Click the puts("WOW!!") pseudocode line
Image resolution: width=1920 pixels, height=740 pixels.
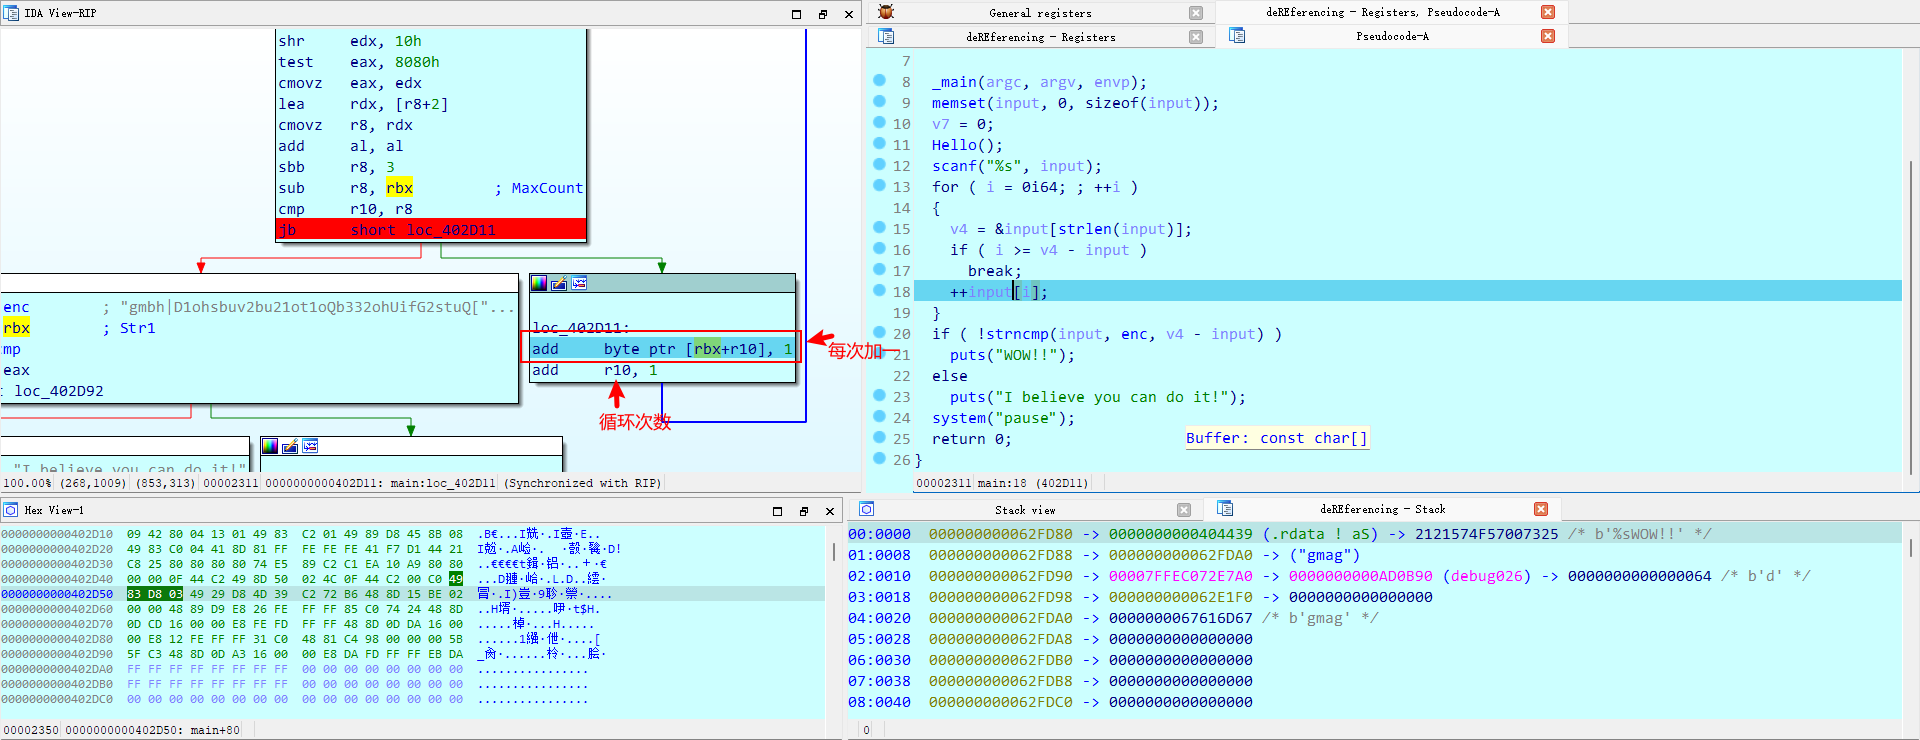pyautogui.click(x=1012, y=355)
